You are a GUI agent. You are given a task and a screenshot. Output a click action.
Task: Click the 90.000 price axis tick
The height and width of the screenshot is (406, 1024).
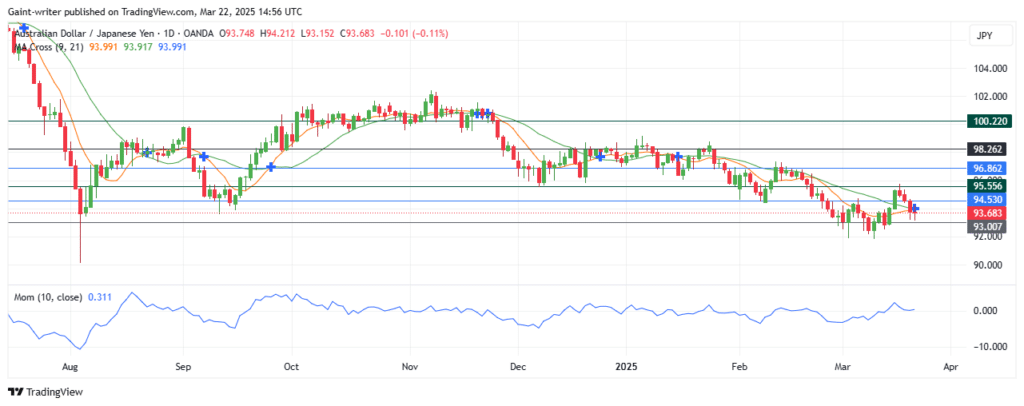990,265
